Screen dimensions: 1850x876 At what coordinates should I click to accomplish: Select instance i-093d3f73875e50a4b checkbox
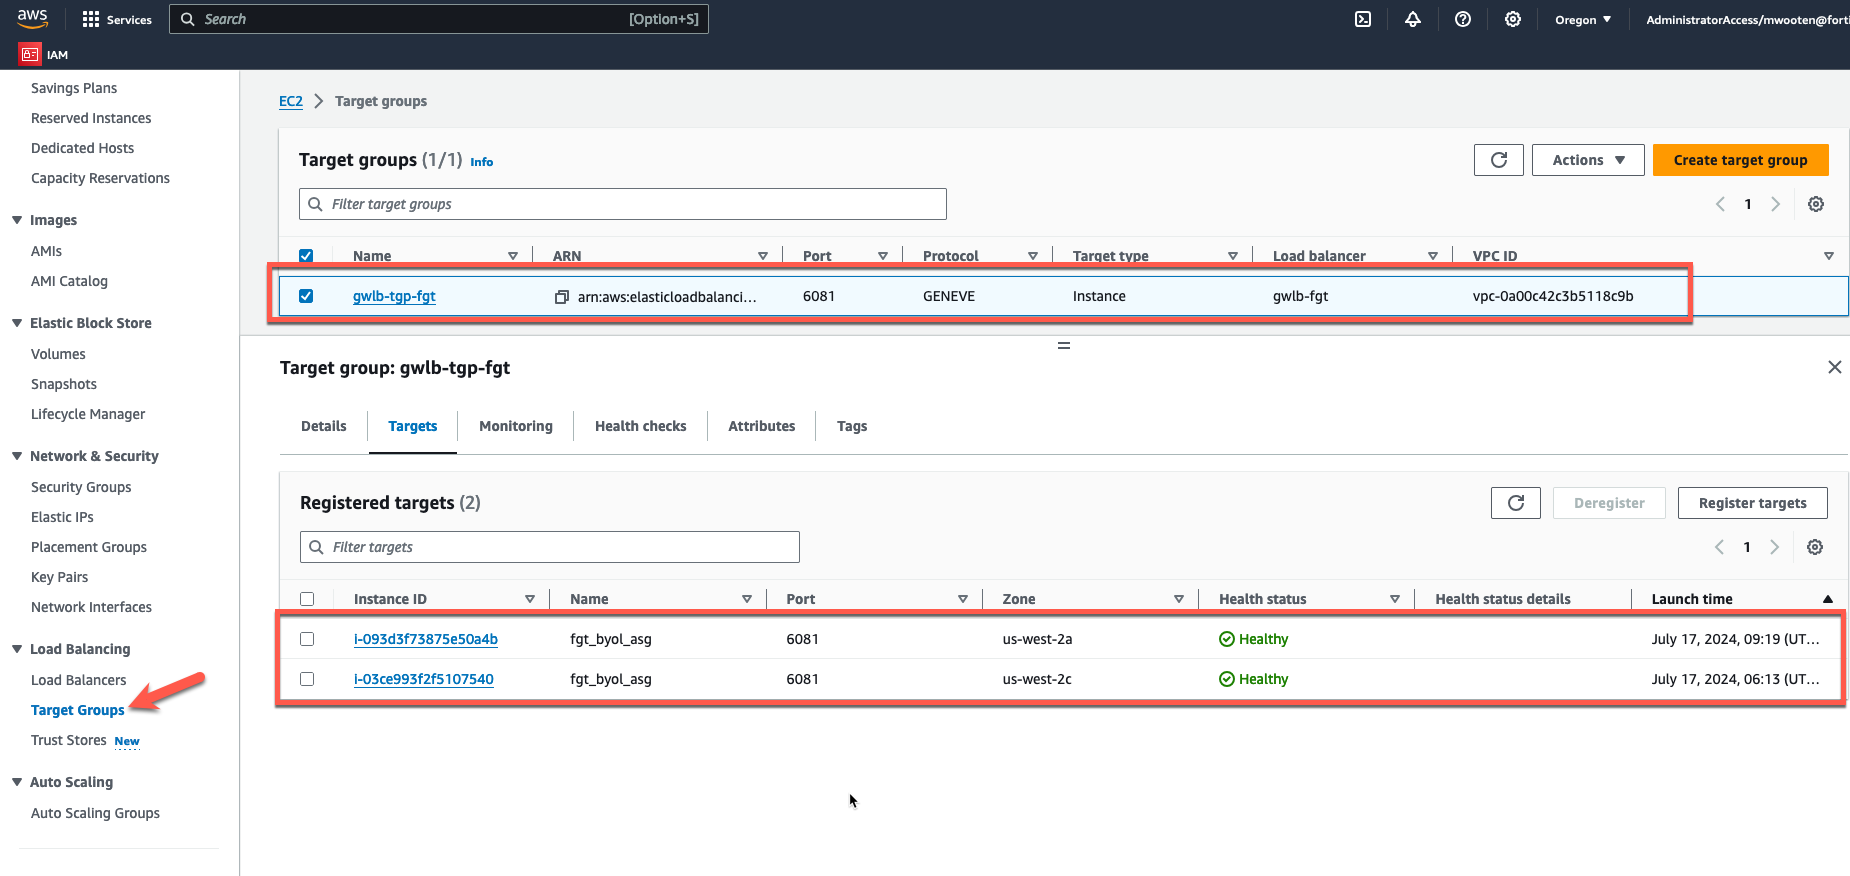[307, 639]
